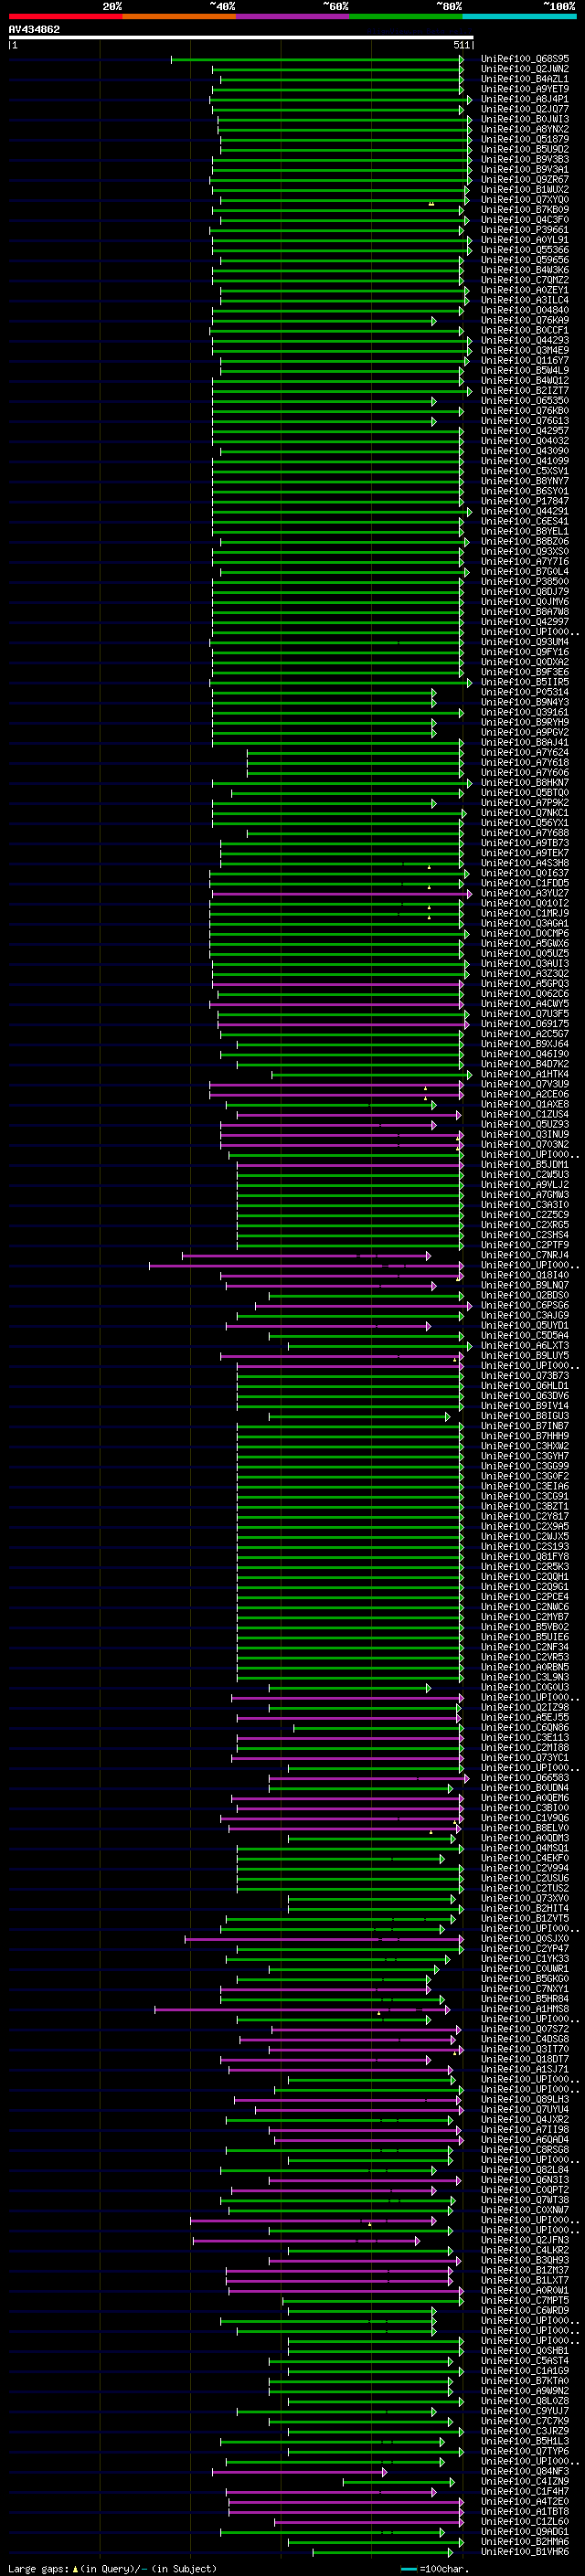The height and width of the screenshot is (2576, 585).
Task: Click the purple alignment bar for UniRef100_C7NRJ4
Action: click(306, 1255)
